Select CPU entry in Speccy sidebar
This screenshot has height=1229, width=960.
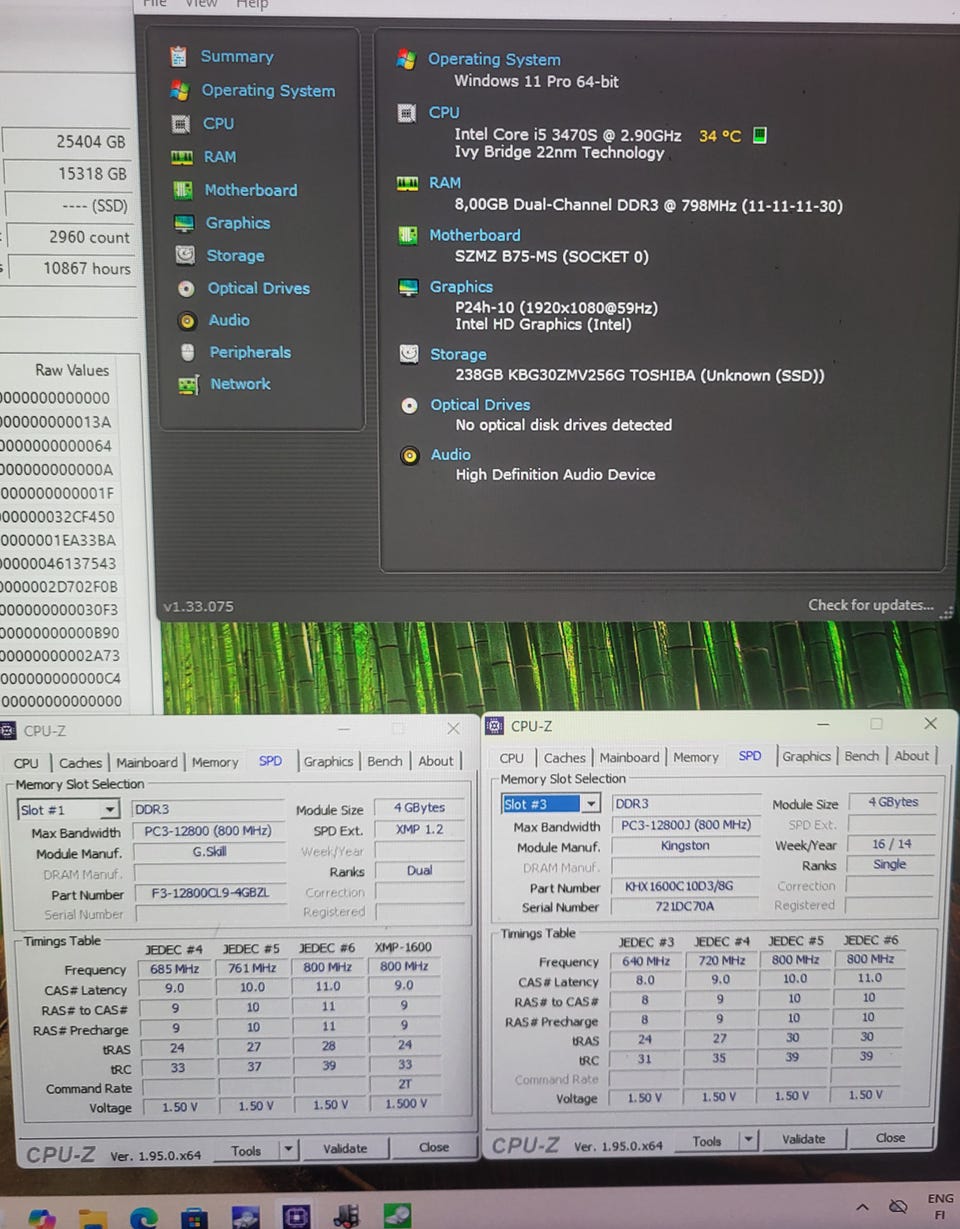[x=217, y=124]
